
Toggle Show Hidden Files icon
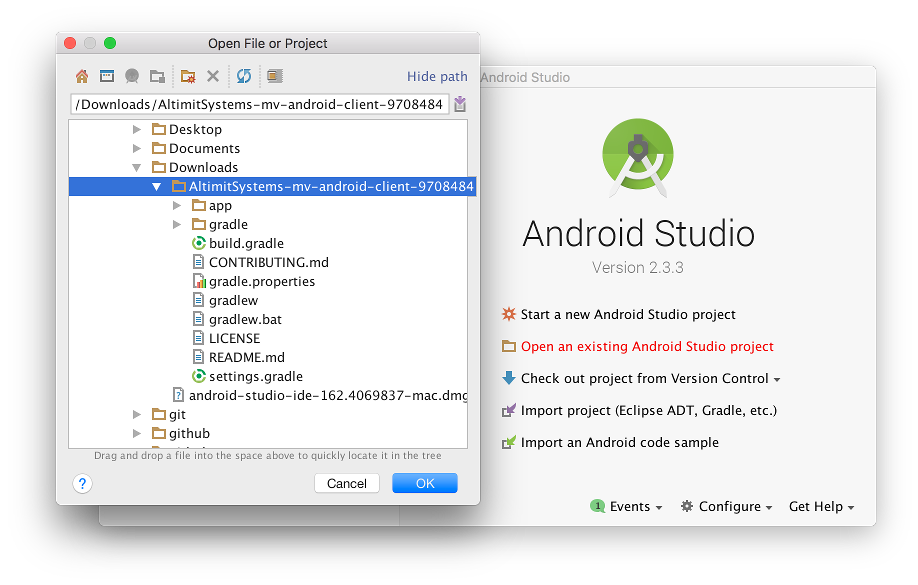275,76
